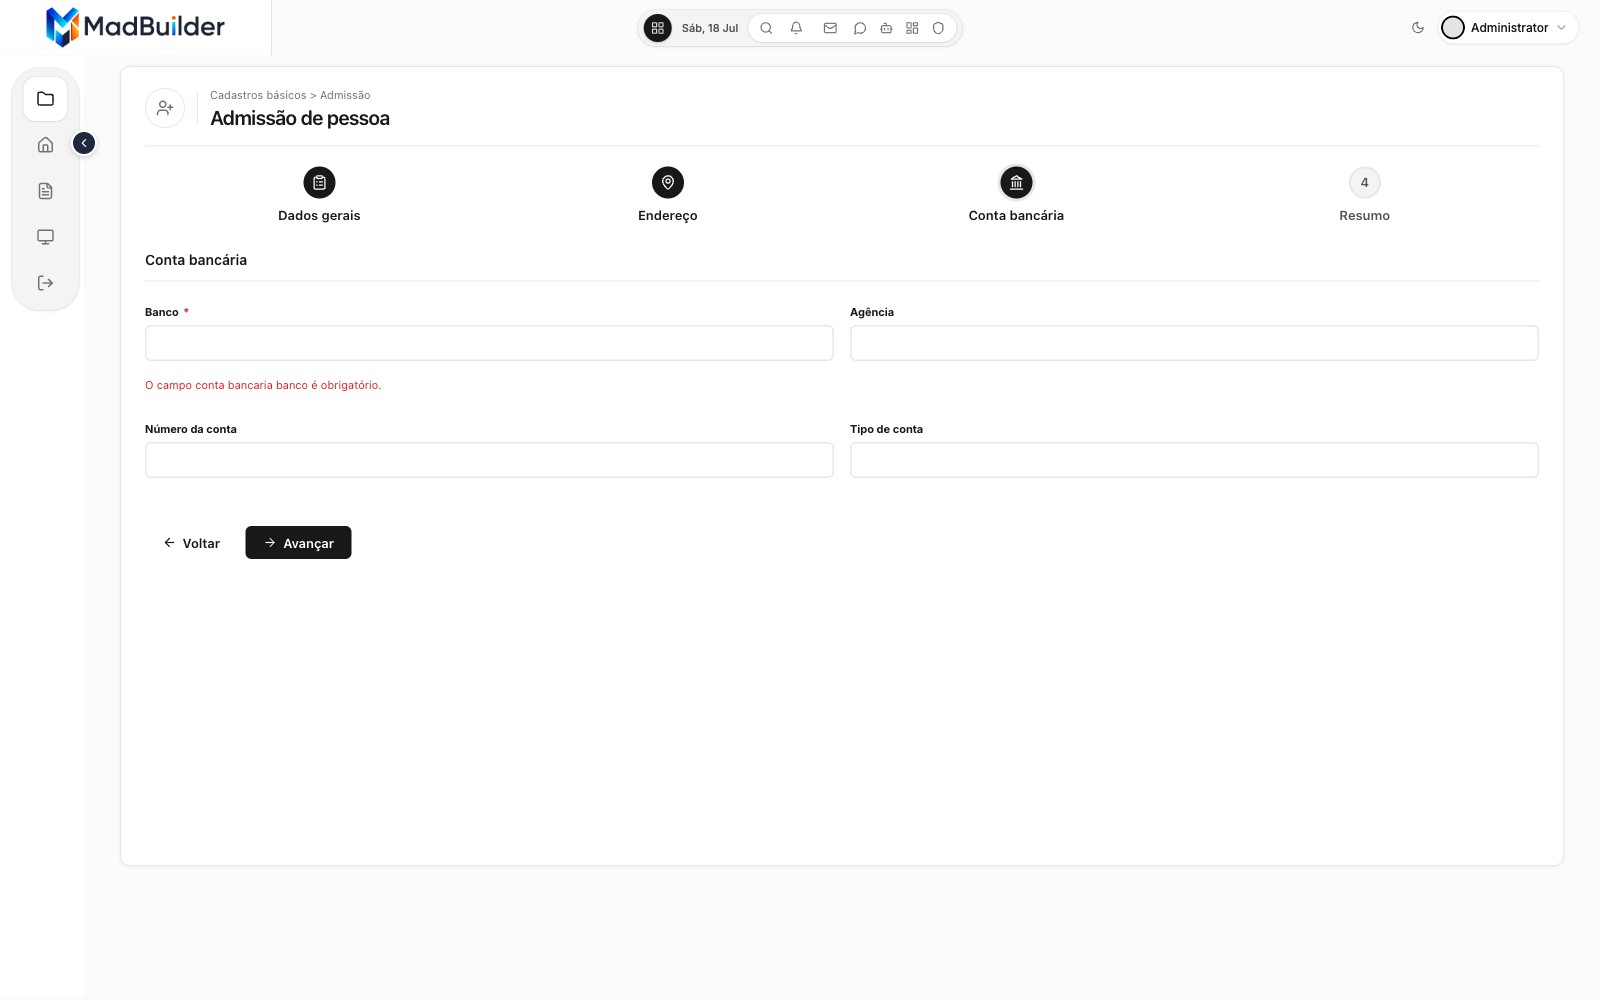Expand the Administrator user menu
Viewport: 1600px width, 1000px height.
point(1508,28)
